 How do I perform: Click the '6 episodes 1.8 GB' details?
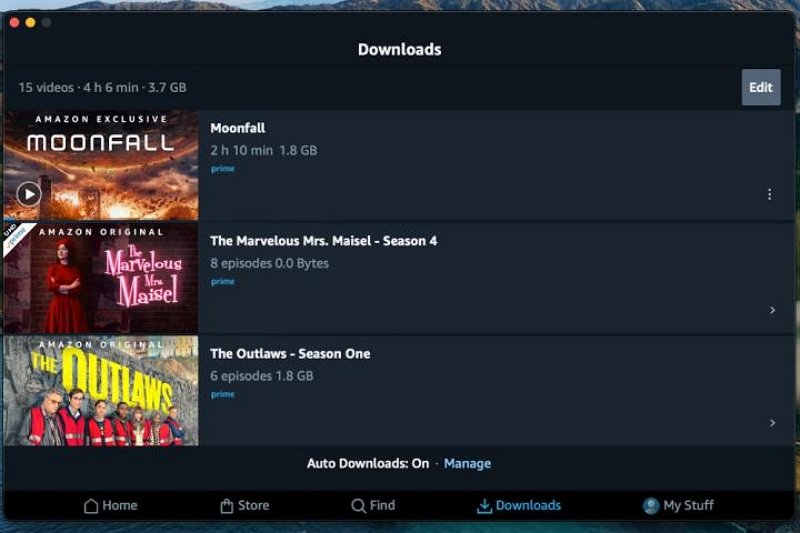(262, 376)
